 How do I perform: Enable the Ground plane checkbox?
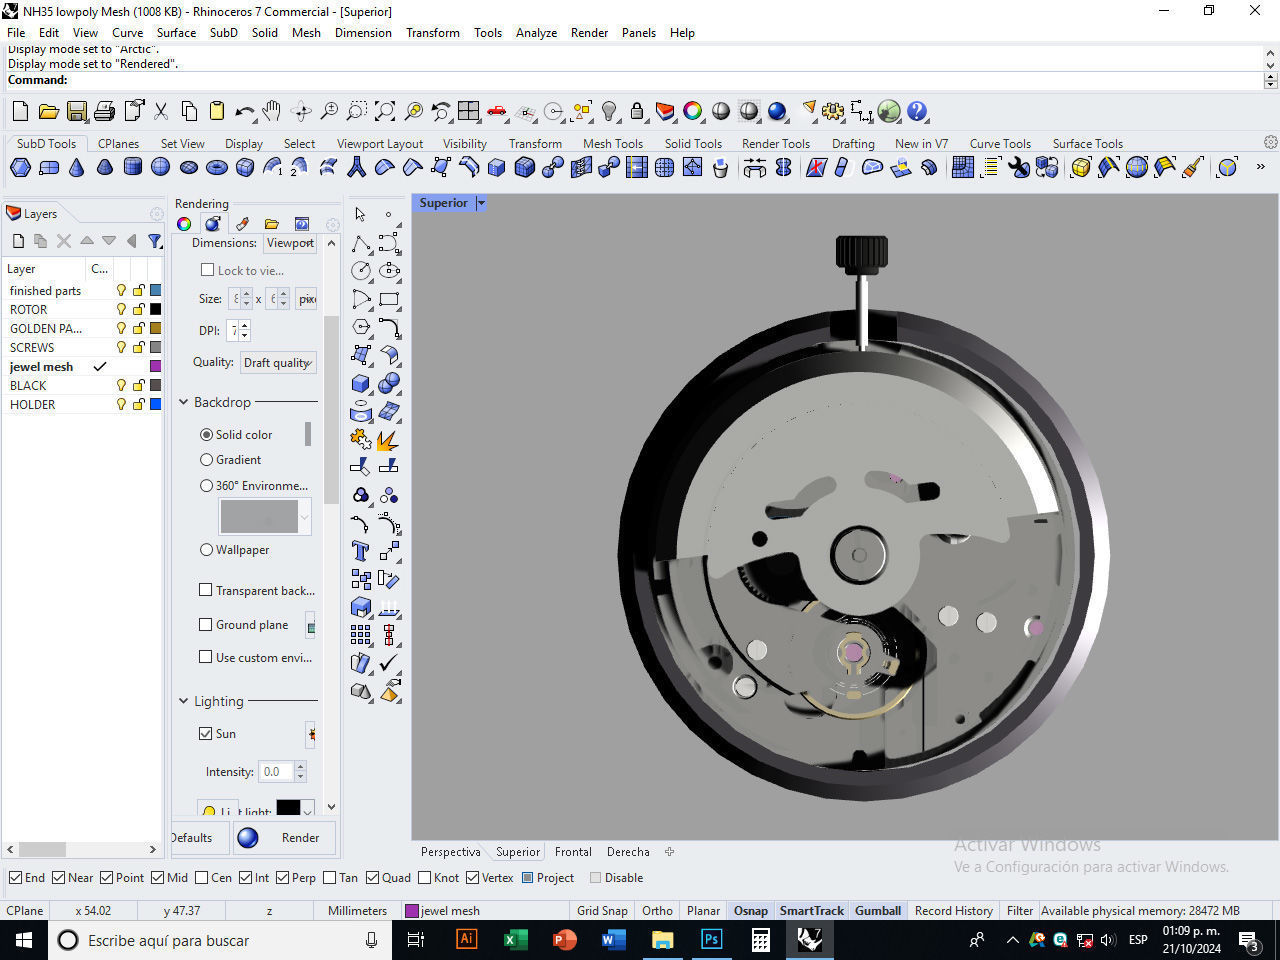tap(206, 625)
